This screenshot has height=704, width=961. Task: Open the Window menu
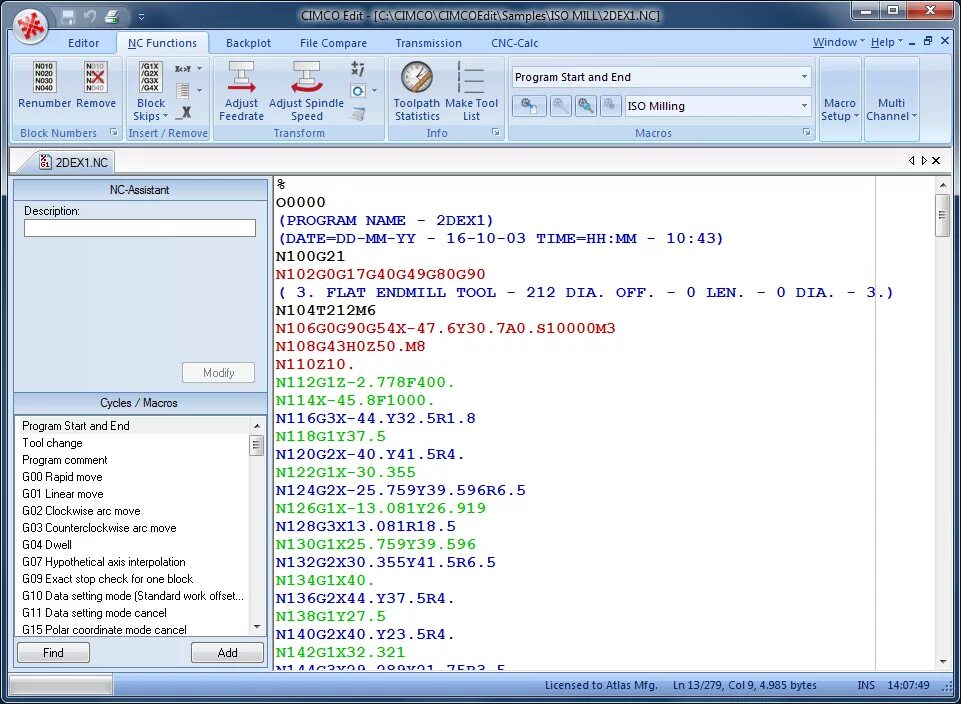pos(838,42)
